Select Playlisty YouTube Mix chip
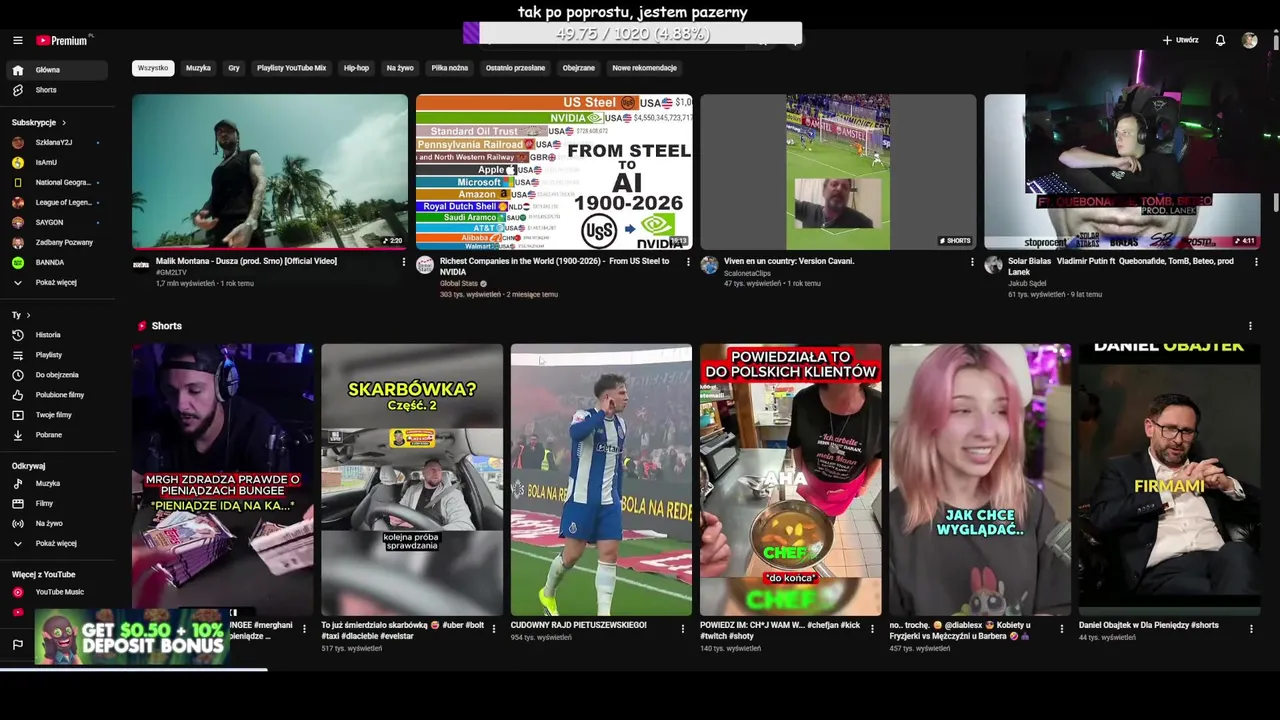1280x720 pixels. [x=291, y=68]
